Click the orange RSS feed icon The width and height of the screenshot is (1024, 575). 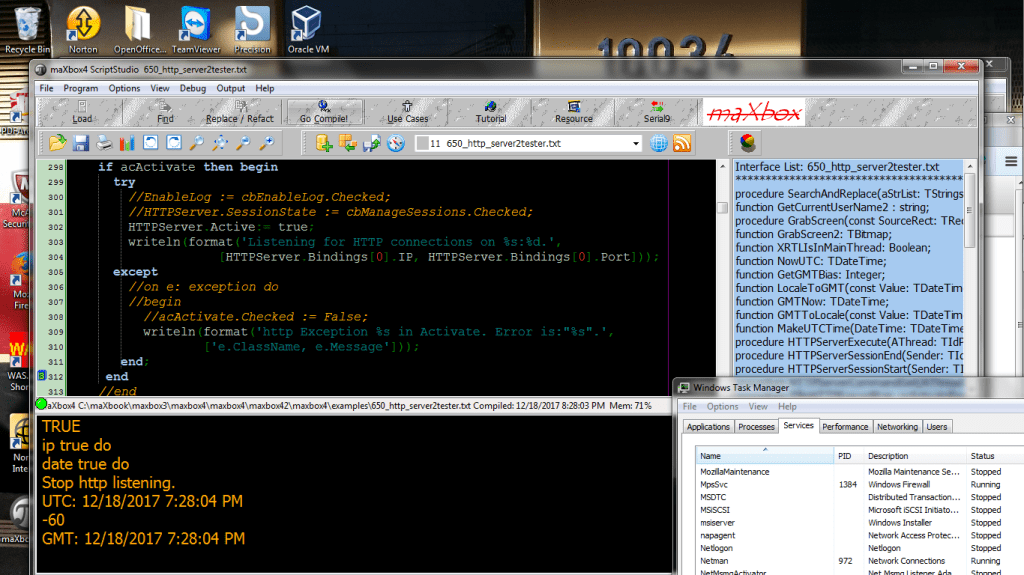point(683,143)
